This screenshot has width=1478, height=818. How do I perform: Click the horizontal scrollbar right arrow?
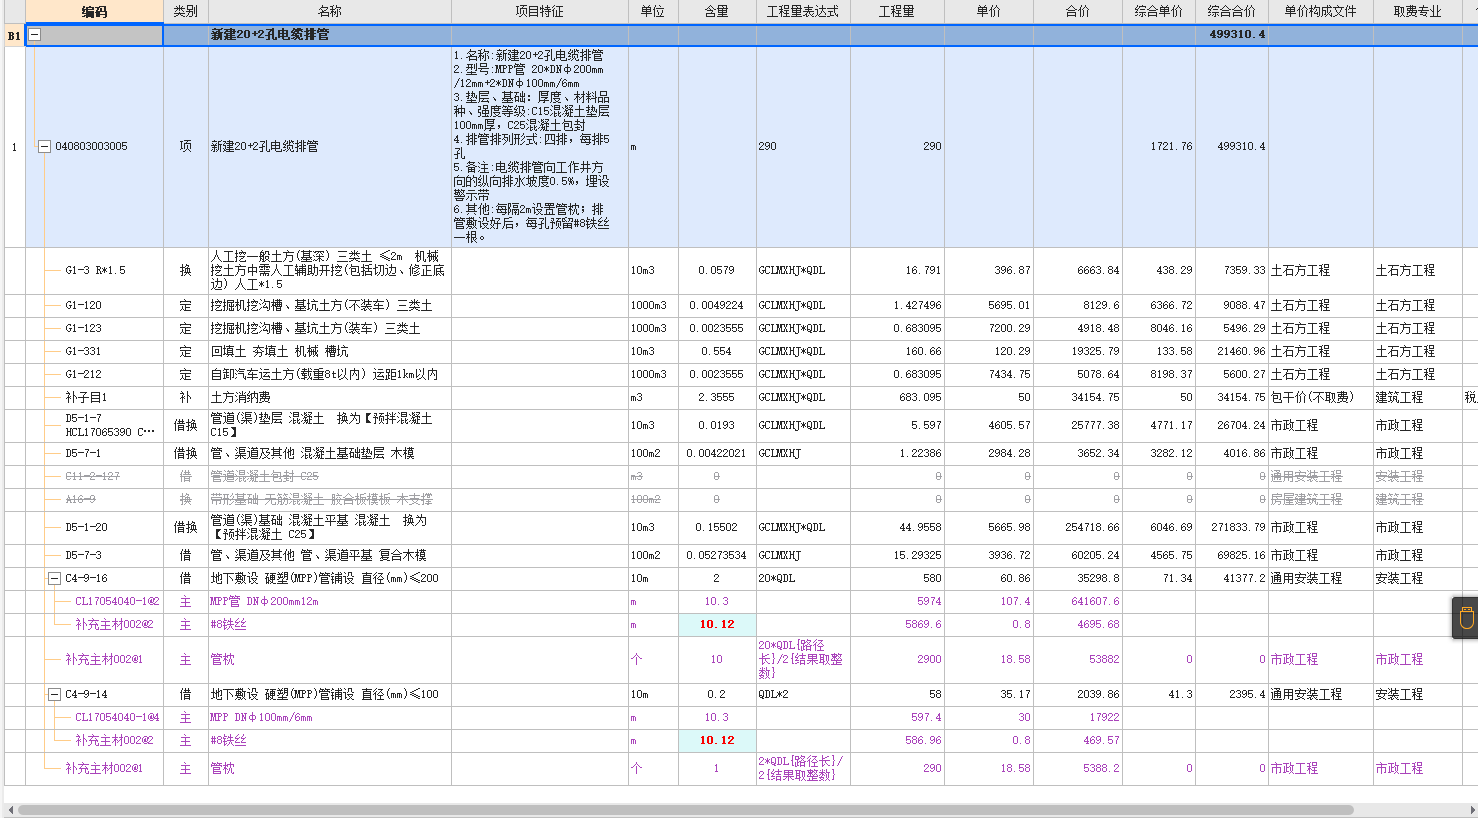pos(1472,810)
